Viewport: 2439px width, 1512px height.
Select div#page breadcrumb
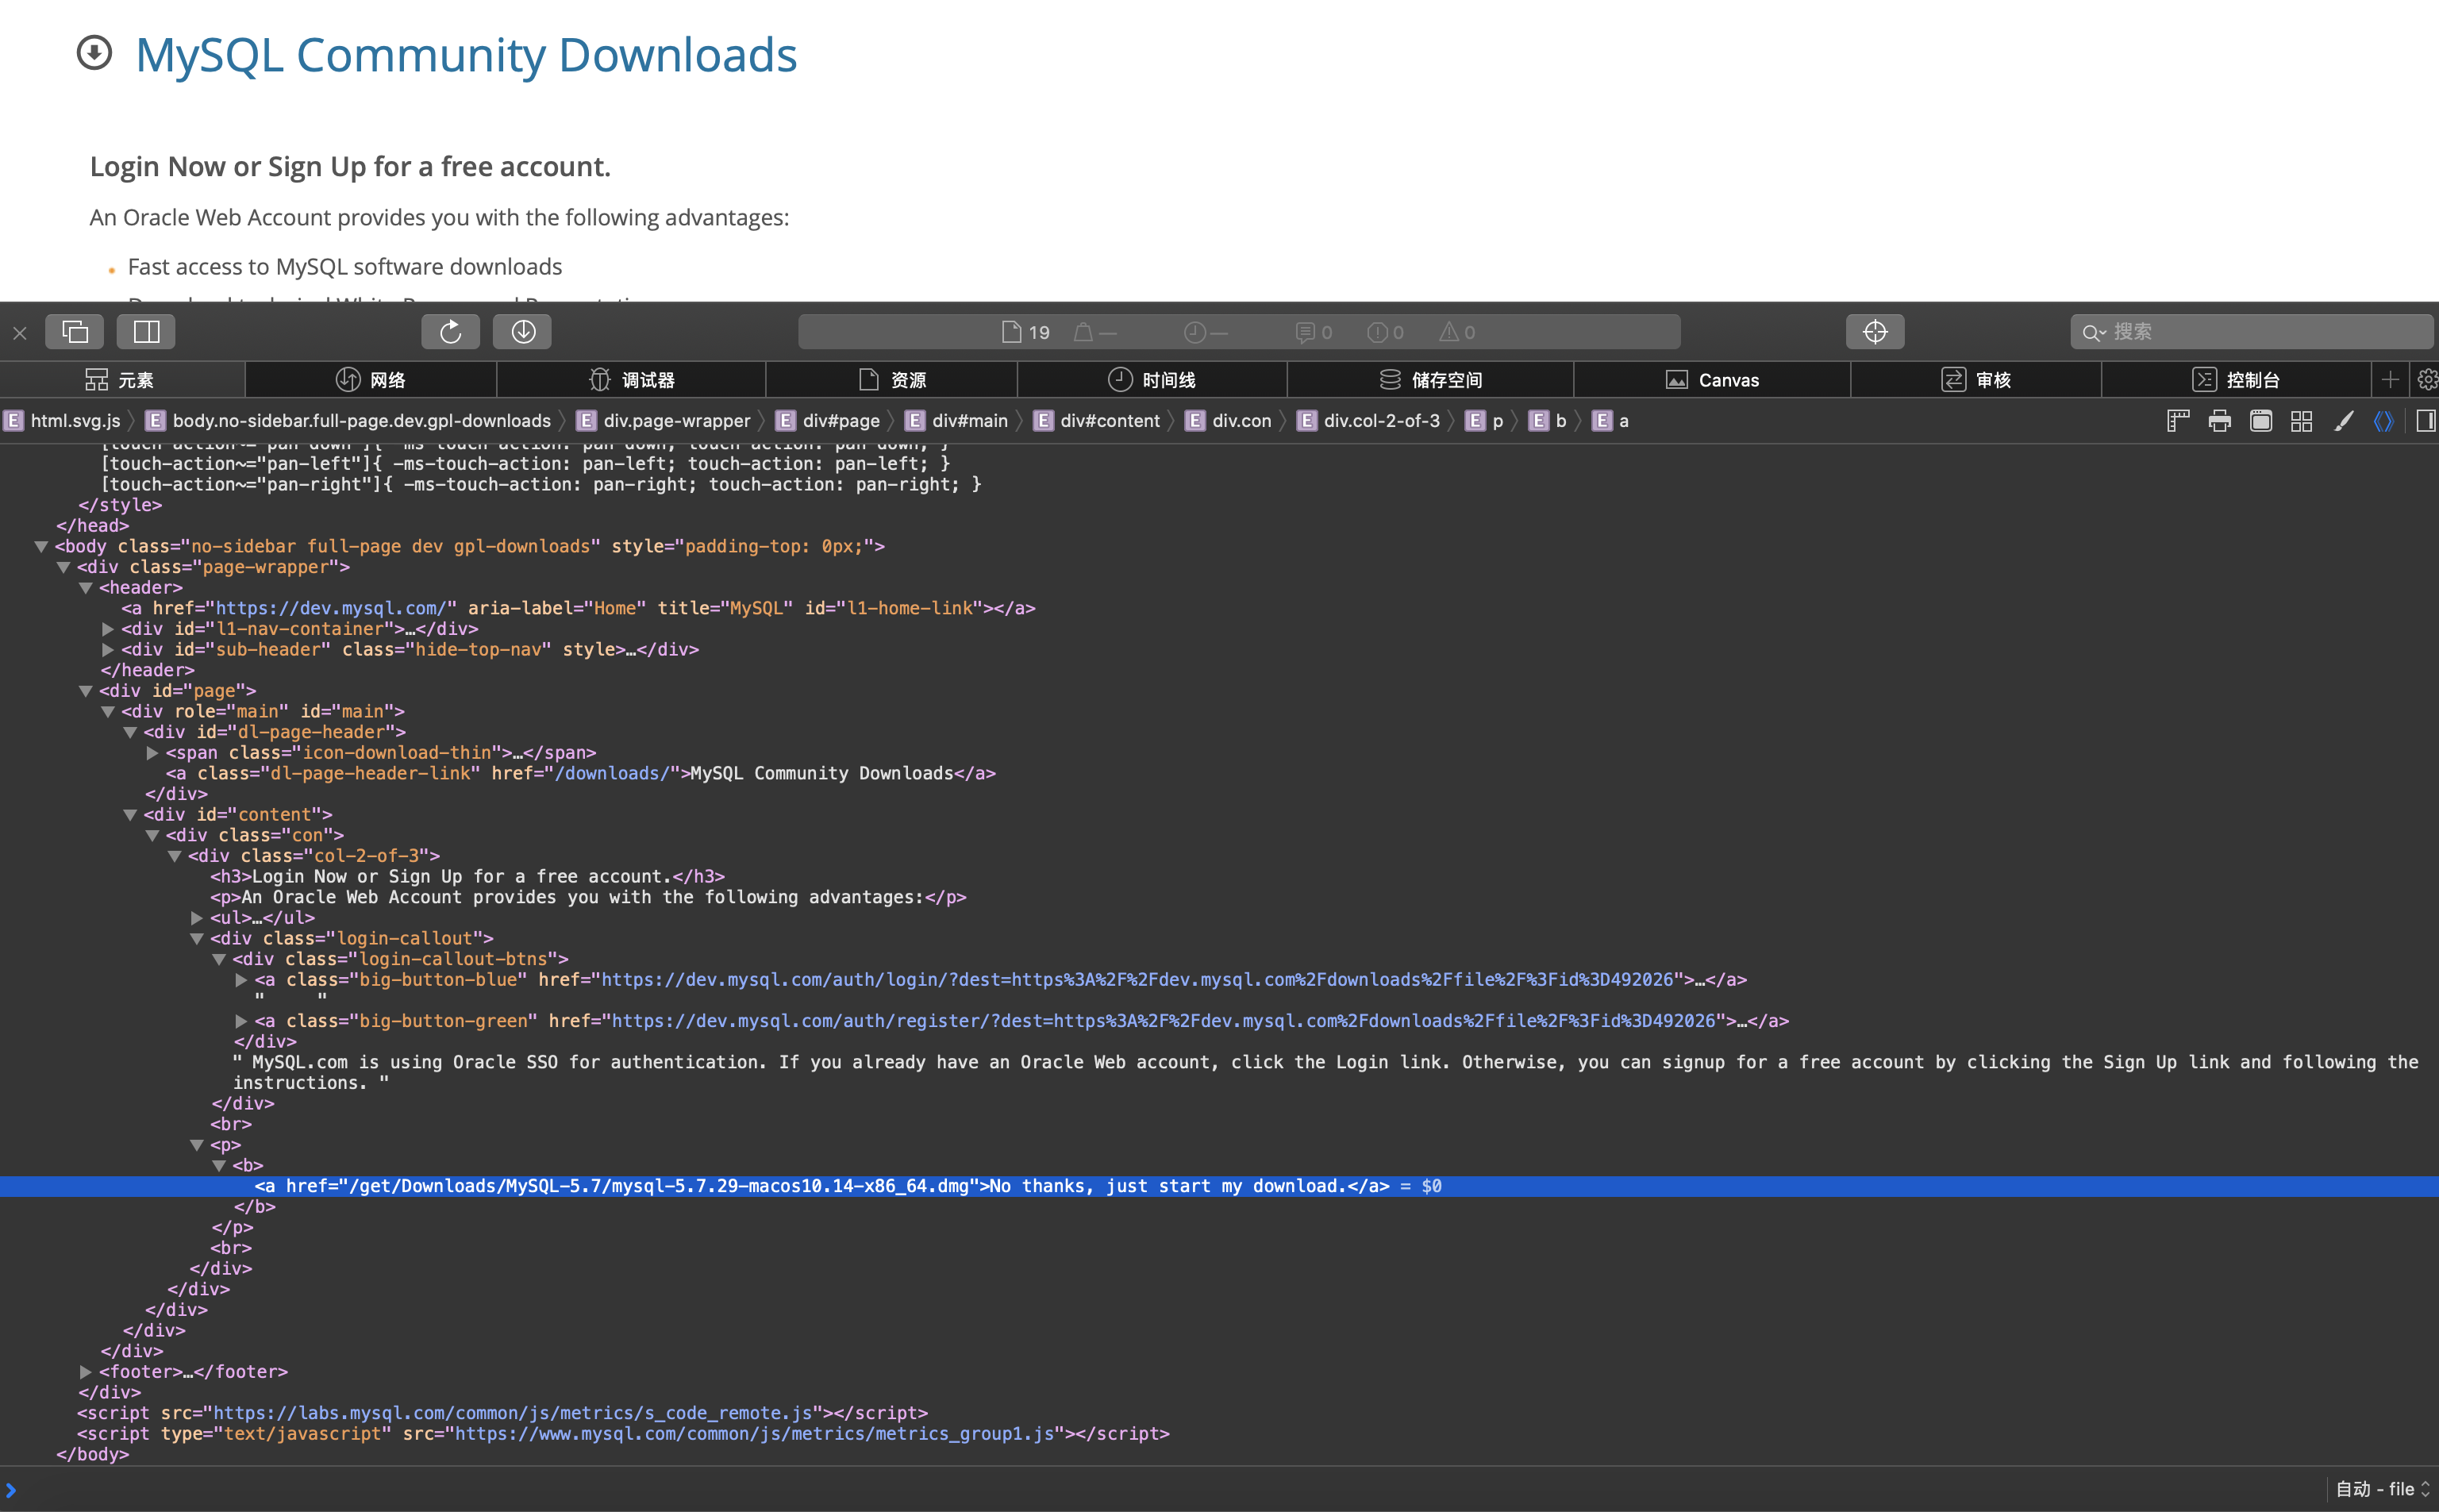tap(828, 421)
